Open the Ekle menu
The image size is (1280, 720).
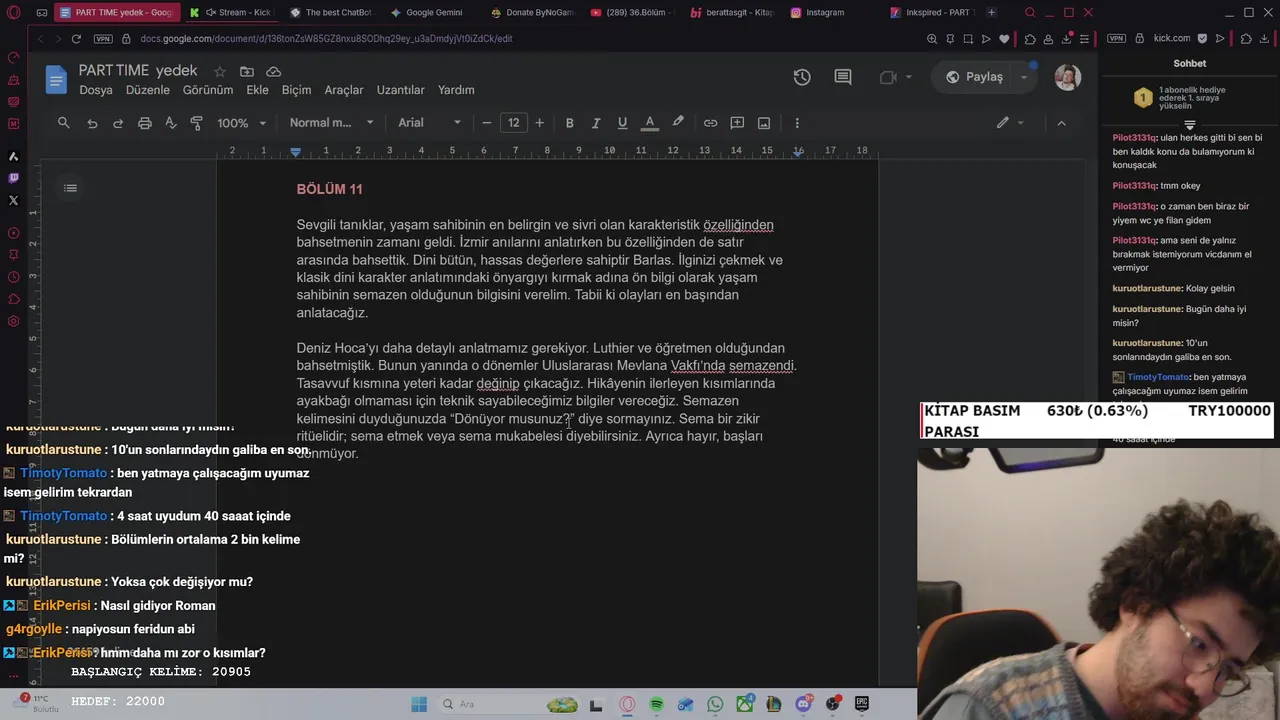coord(258,90)
